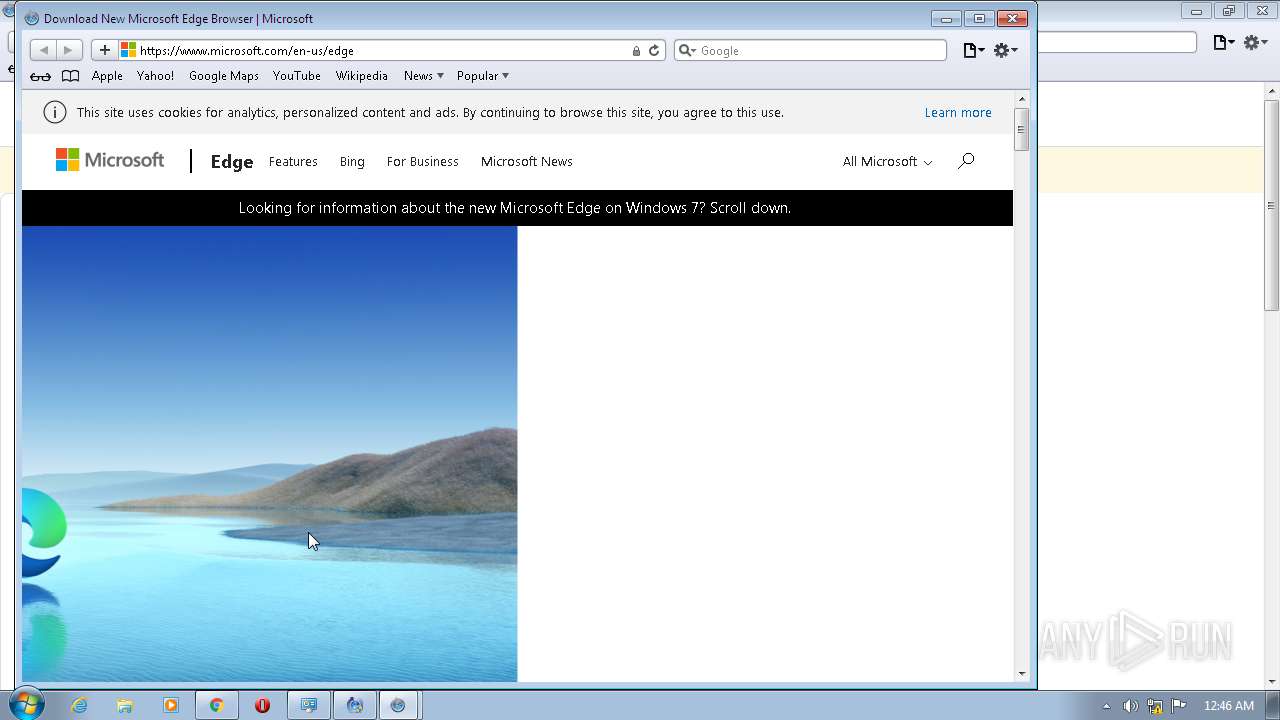
Task: Show hidden tray icons arrow
Action: [x=1106, y=706]
